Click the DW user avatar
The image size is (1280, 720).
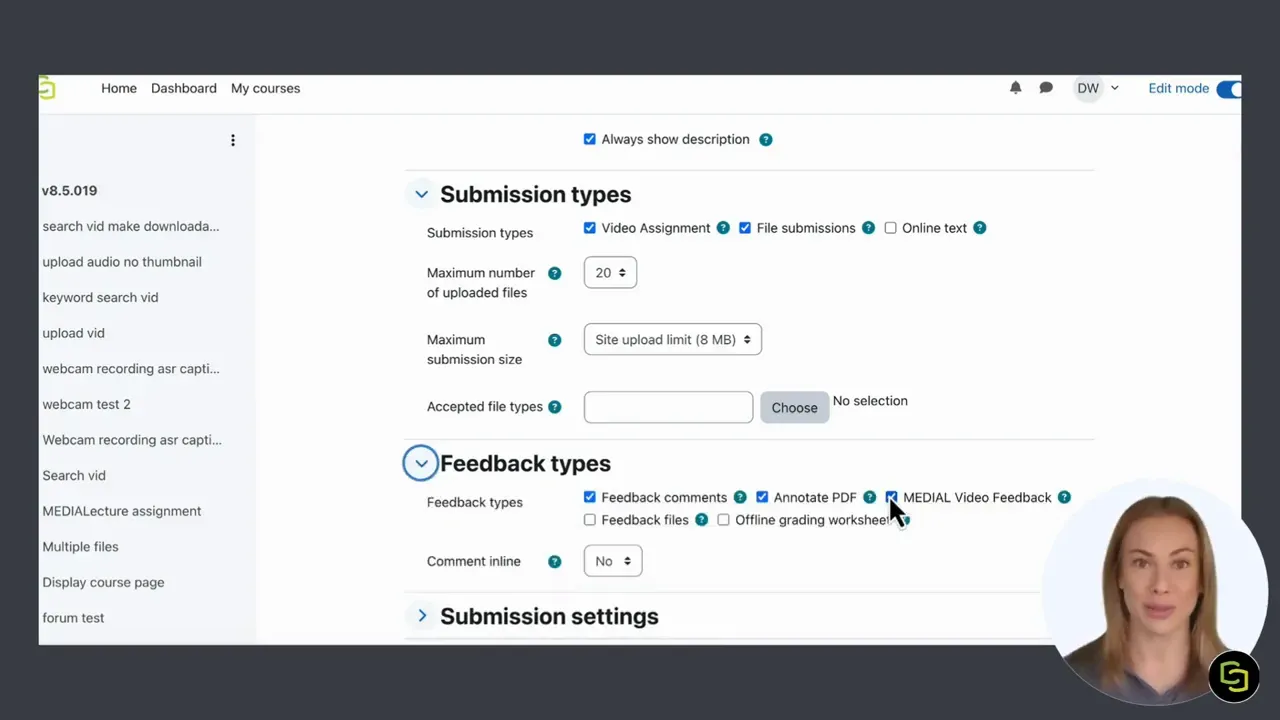(1088, 88)
